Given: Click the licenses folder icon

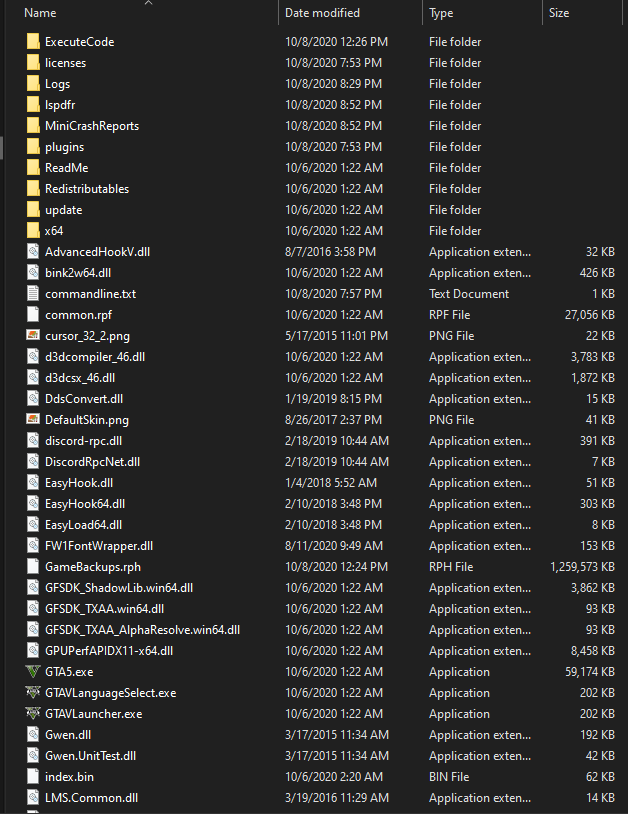Looking at the screenshot, I should point(33,63).
